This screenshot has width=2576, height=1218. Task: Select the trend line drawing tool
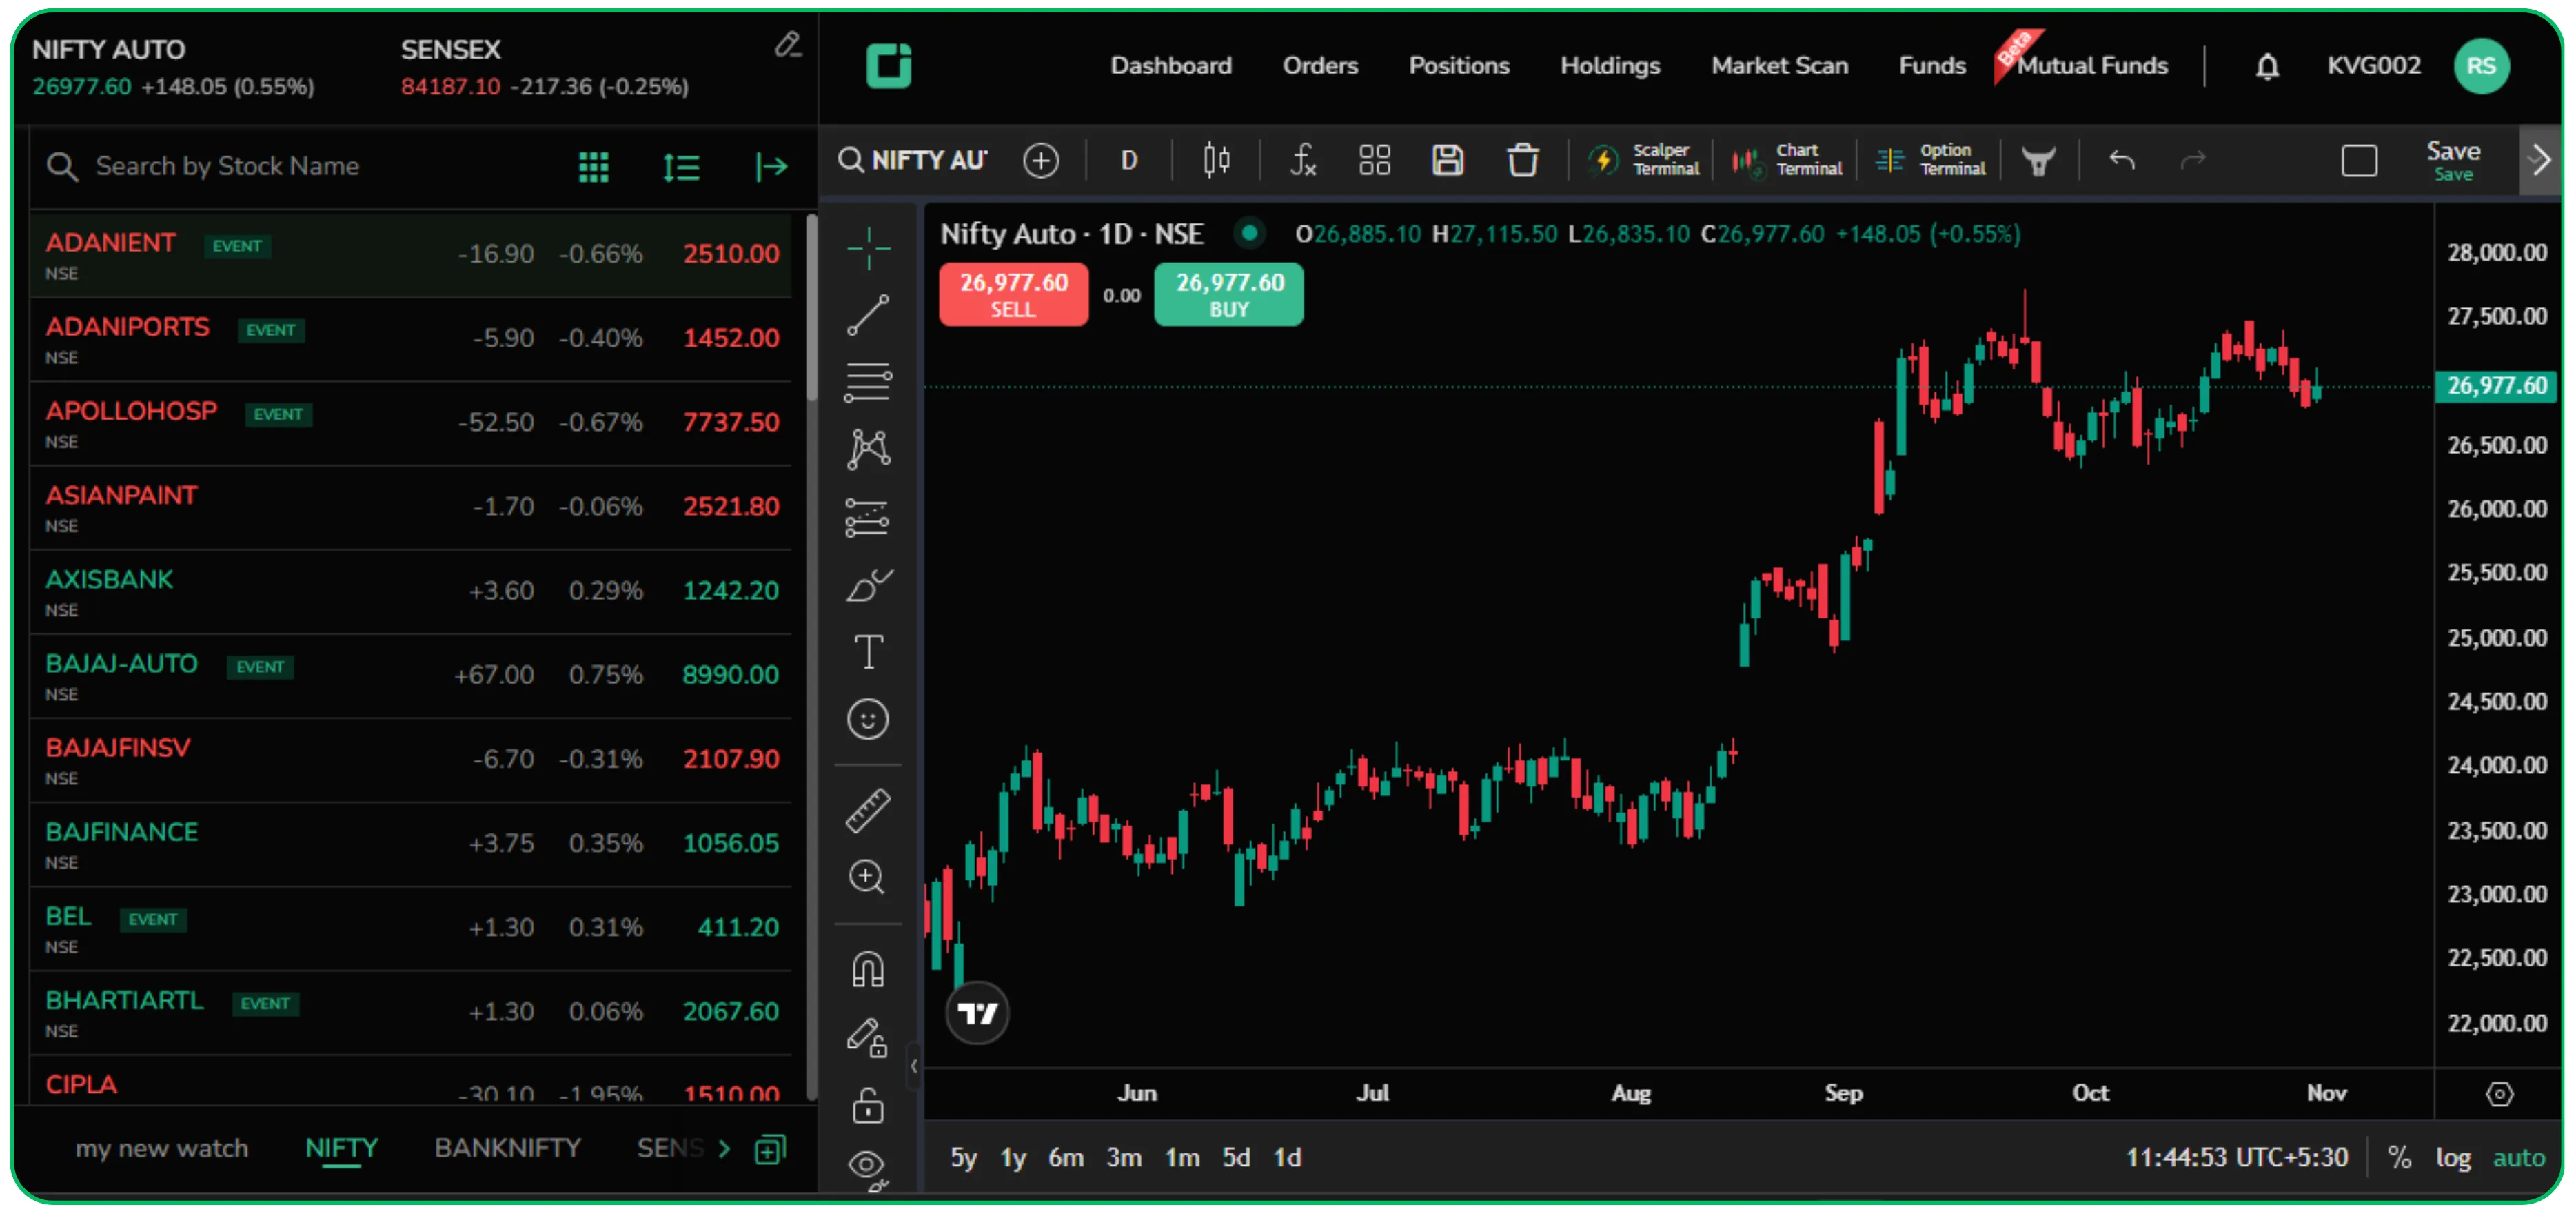pyautogui.click(x=868, y=315)
